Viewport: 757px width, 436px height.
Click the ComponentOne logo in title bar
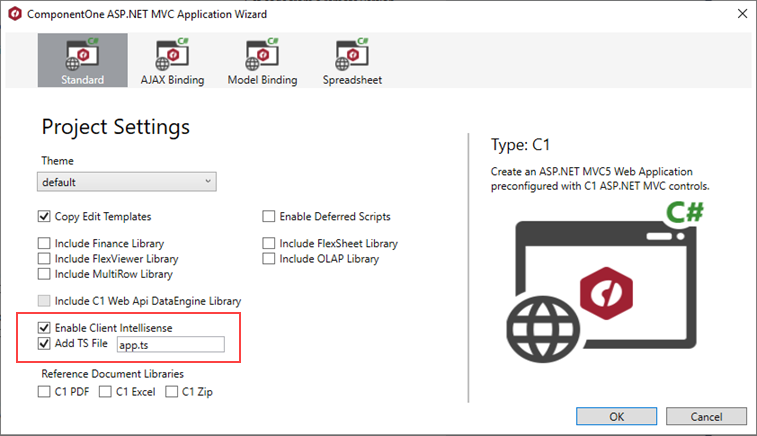click(x=16, y=15)
